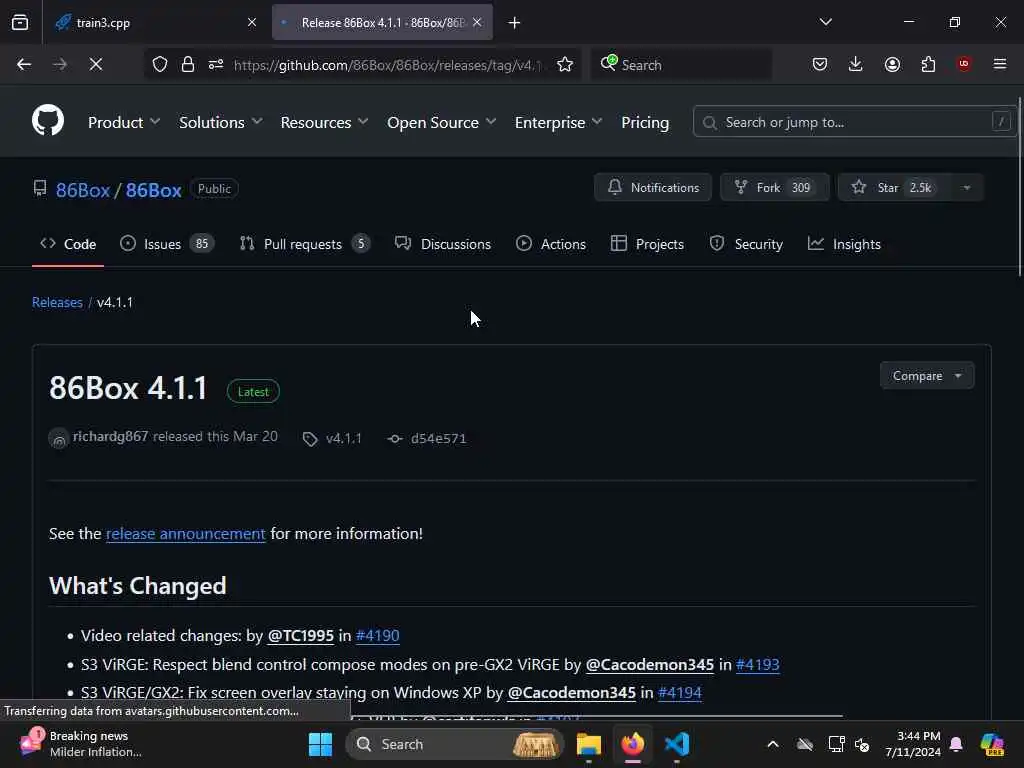List all tabs dropdown arrow
The image size is (1024, 768).
pos(826,22)
